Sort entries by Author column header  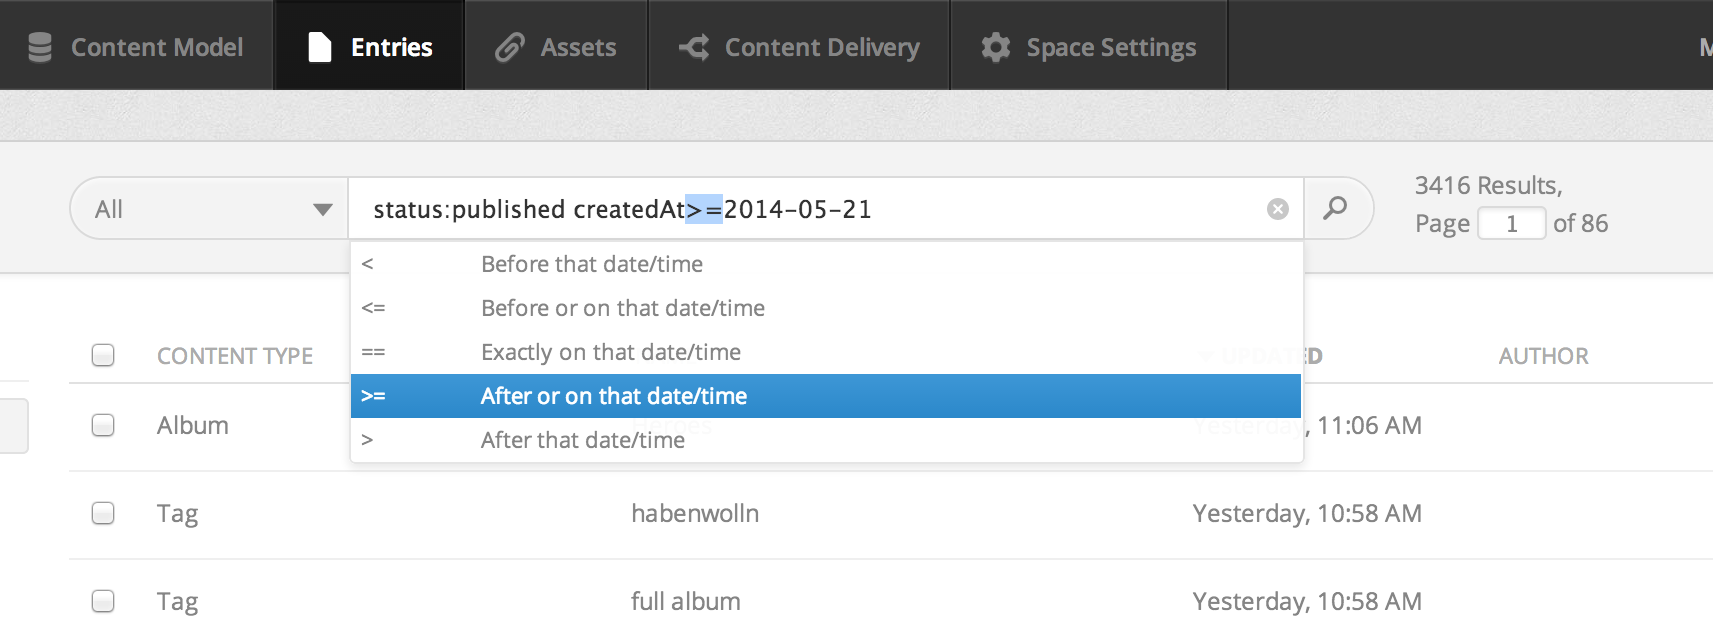(x=1543, y=356)
